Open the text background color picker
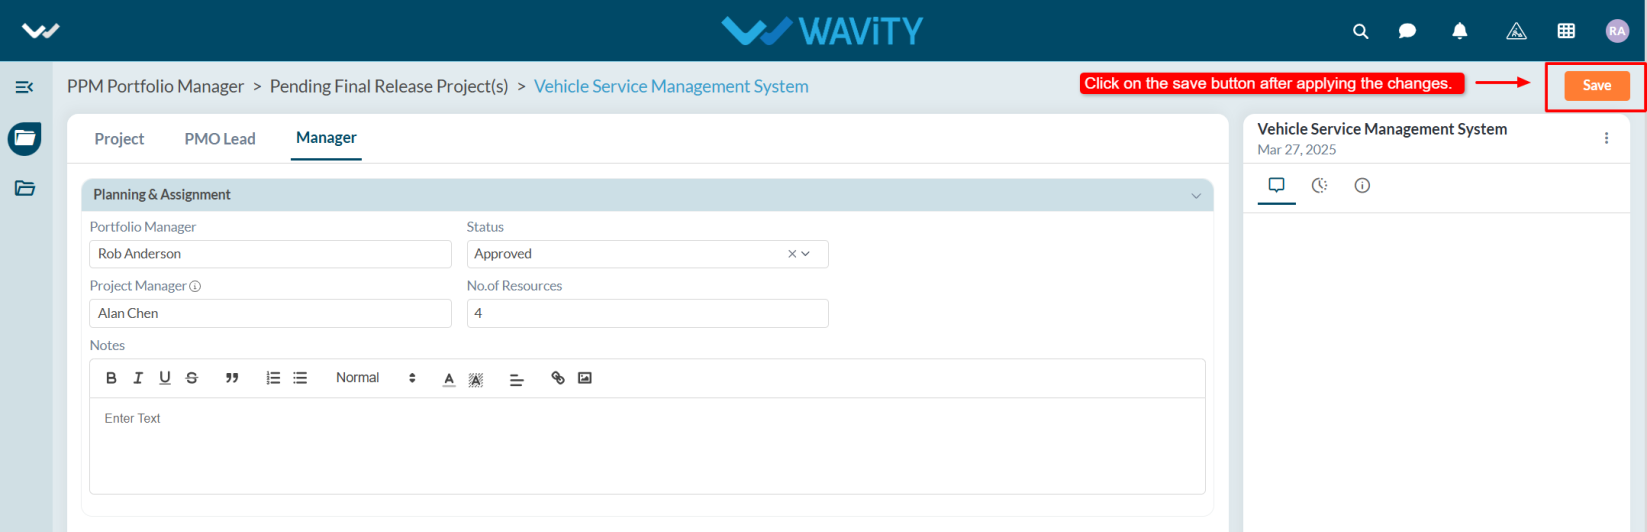 [476, 379]
